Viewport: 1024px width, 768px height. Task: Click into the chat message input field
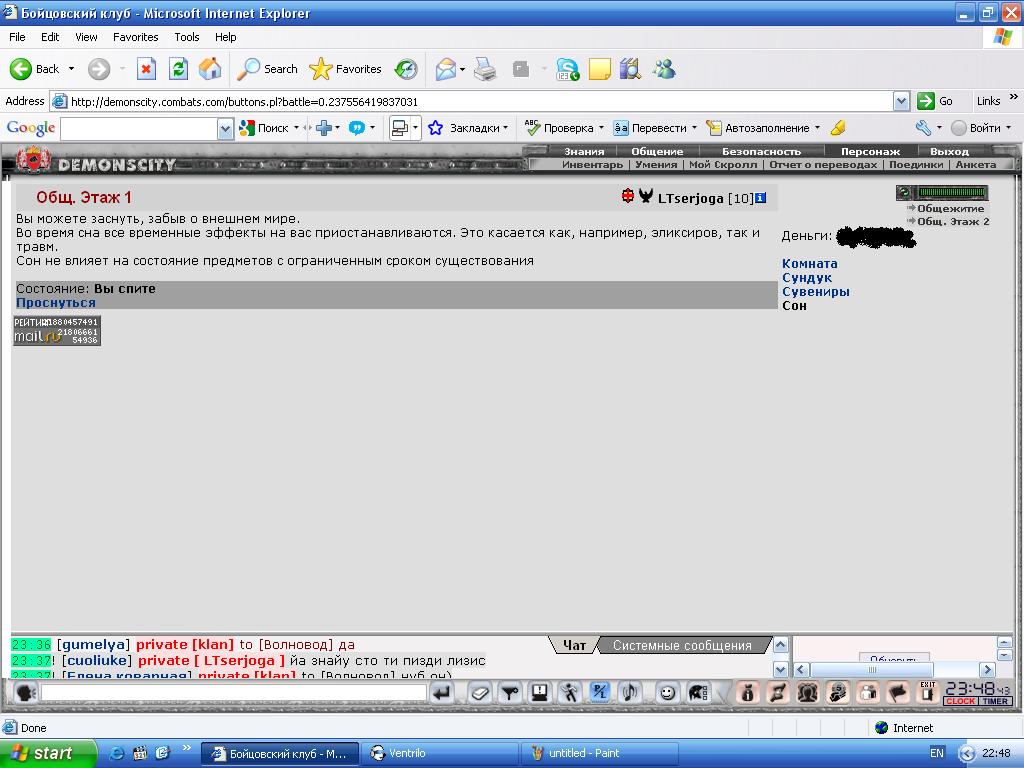[x=233, y=692]
